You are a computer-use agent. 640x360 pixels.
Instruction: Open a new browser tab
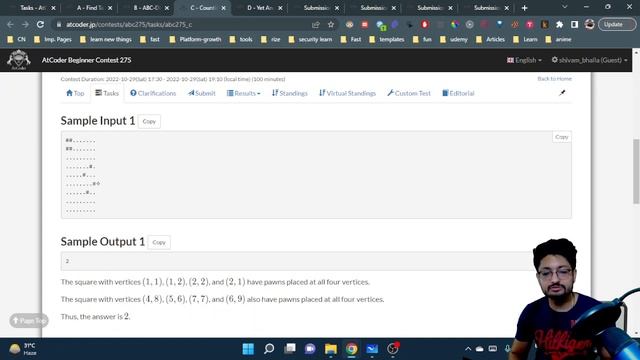(x=524, y=8)
